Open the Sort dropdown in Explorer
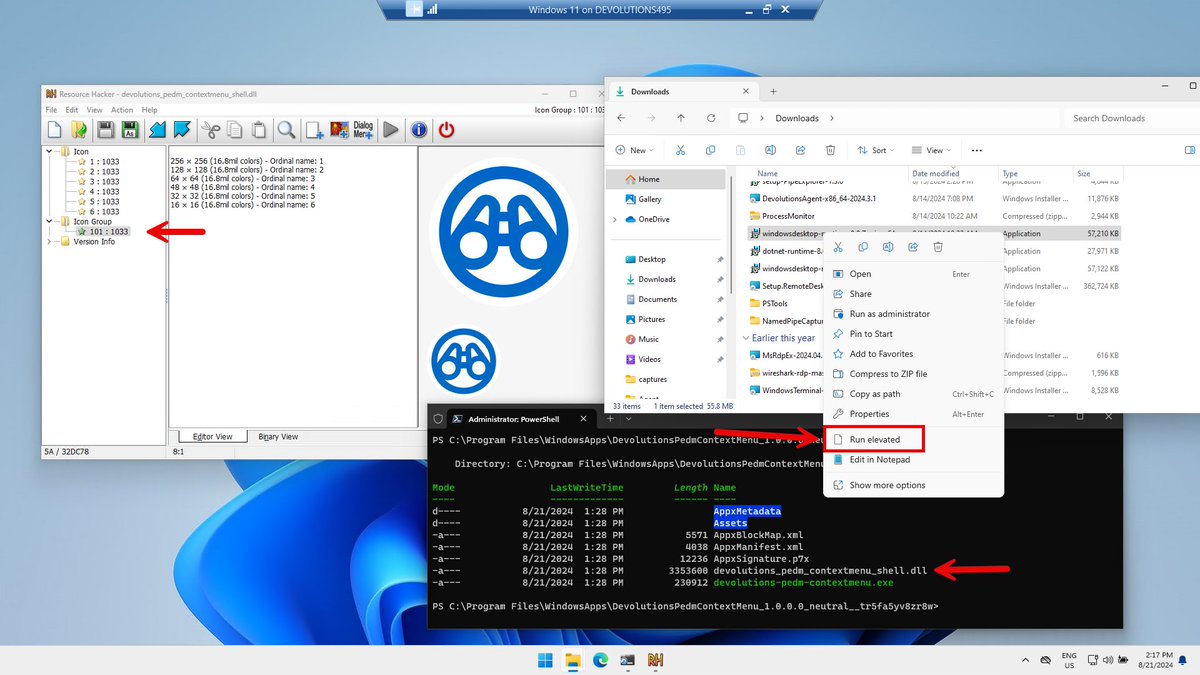Screen dimensions: 1200x675 click(x=876, y=150)
